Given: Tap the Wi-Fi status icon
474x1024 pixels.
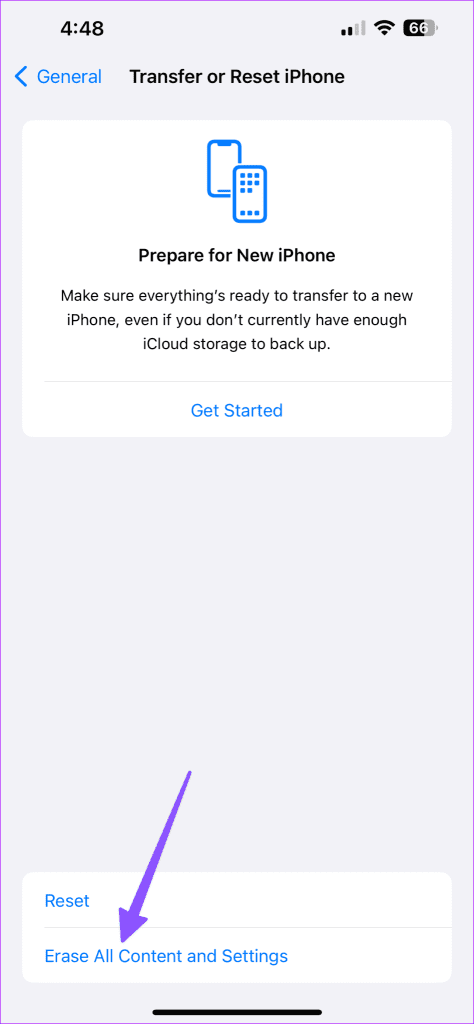Looking at the screenshot, I should 385,28.
